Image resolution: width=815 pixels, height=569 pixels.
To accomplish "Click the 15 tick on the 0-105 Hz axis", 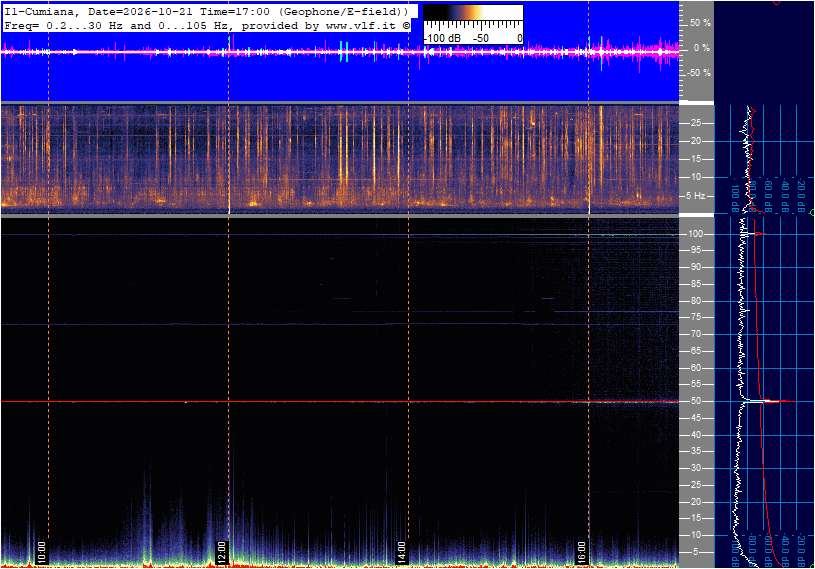I will [695, 519].
